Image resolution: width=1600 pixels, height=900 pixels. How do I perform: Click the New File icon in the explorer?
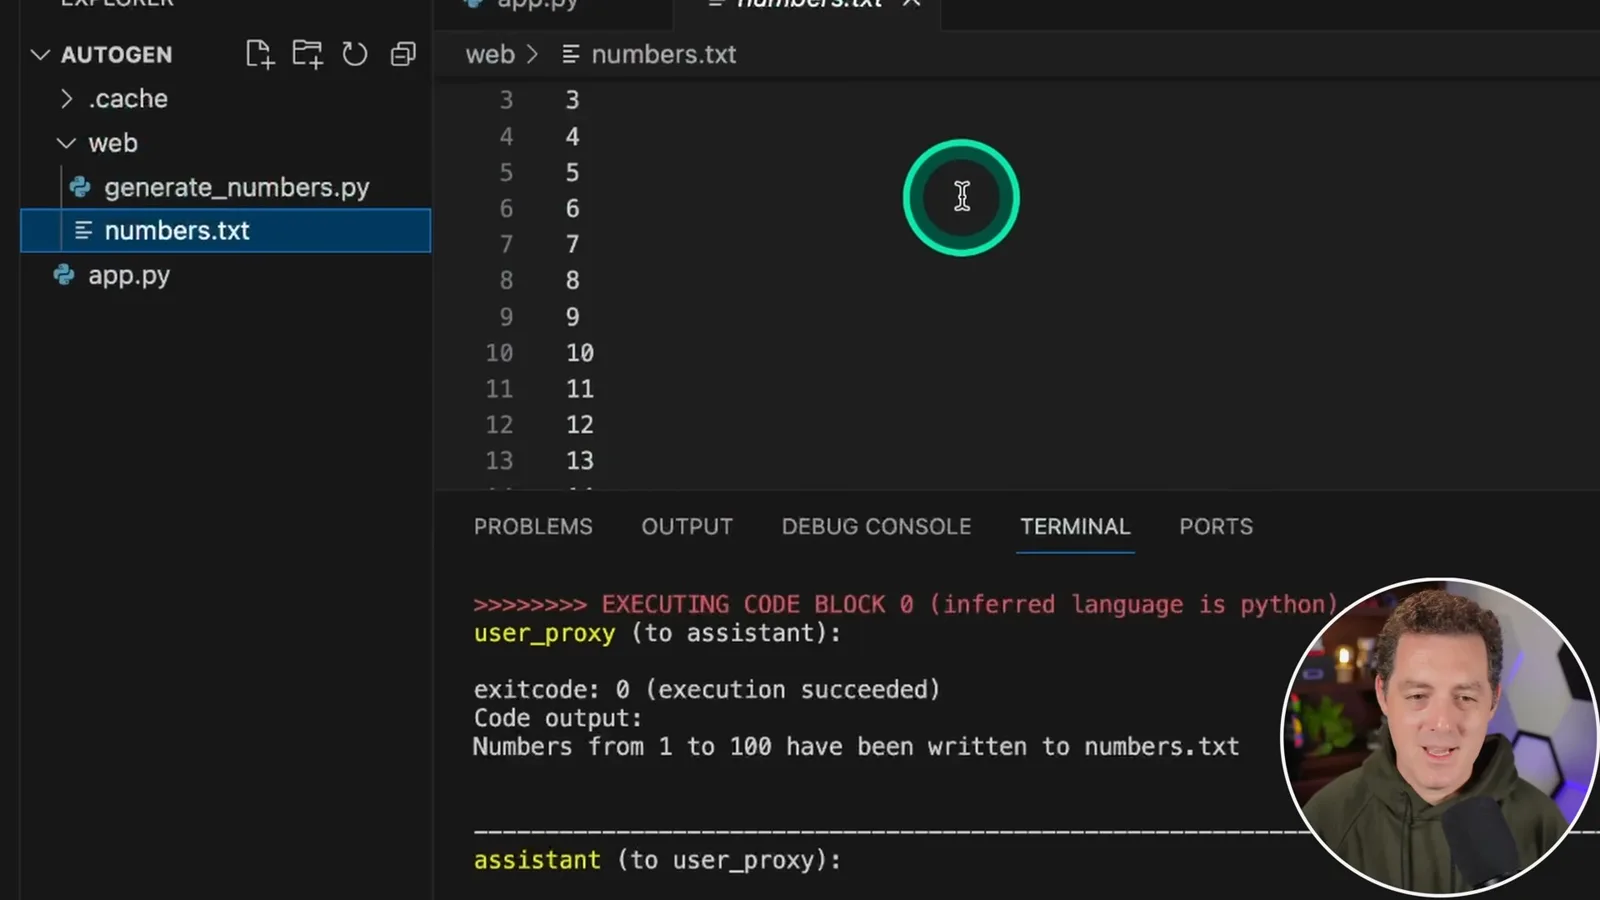click(x=260, y=54)
